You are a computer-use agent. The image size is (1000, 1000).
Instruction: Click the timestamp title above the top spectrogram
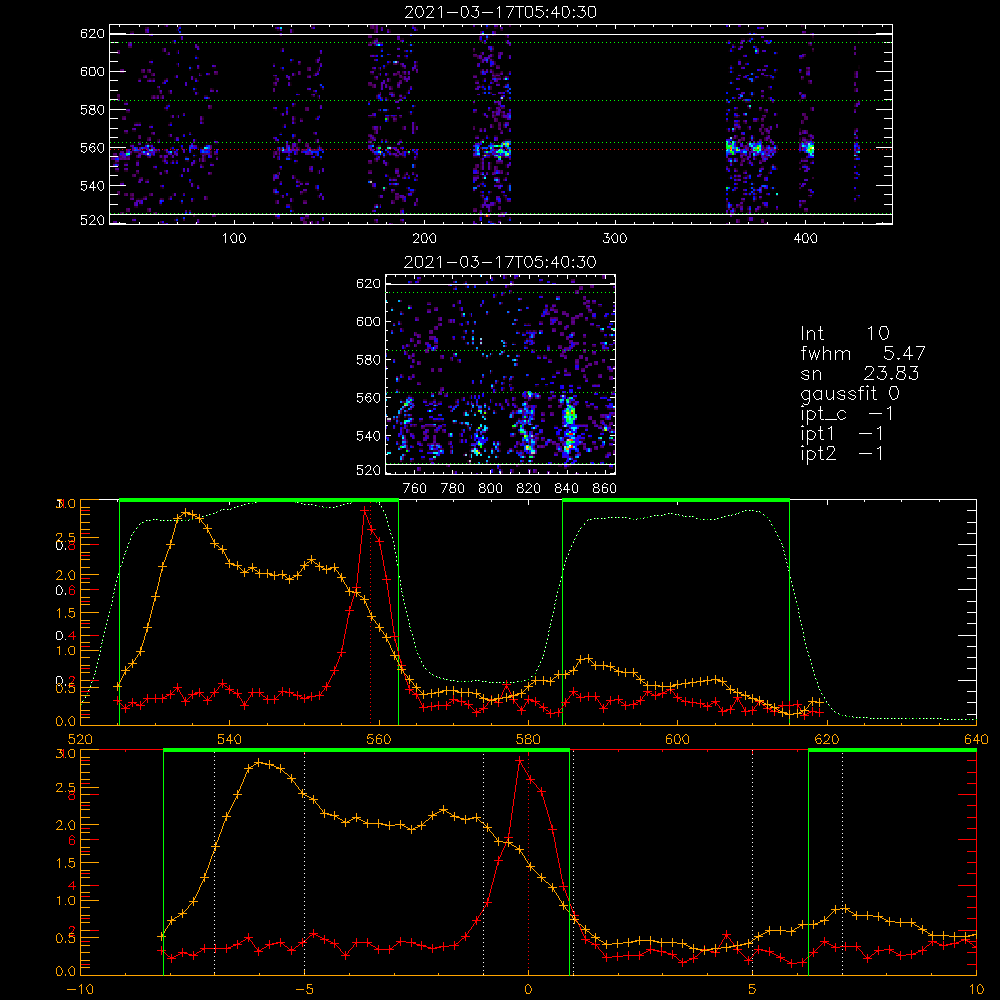click(500, 12)
